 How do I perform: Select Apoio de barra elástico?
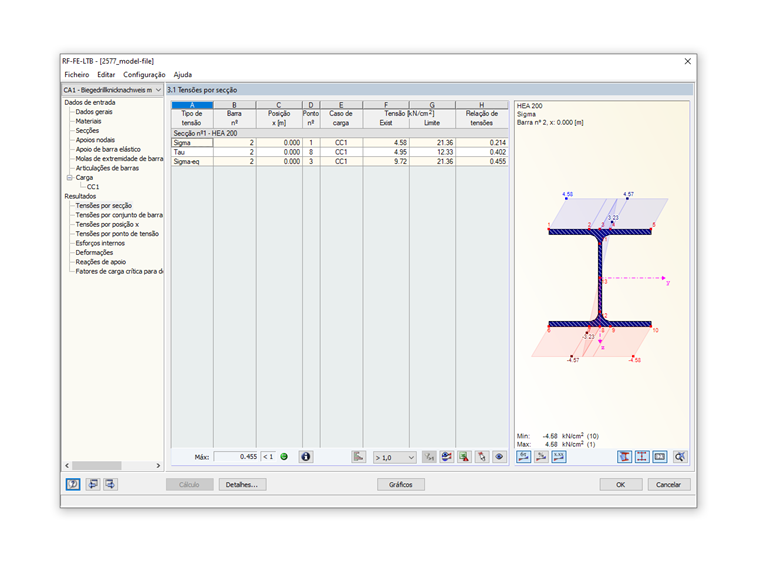[108, 149]
